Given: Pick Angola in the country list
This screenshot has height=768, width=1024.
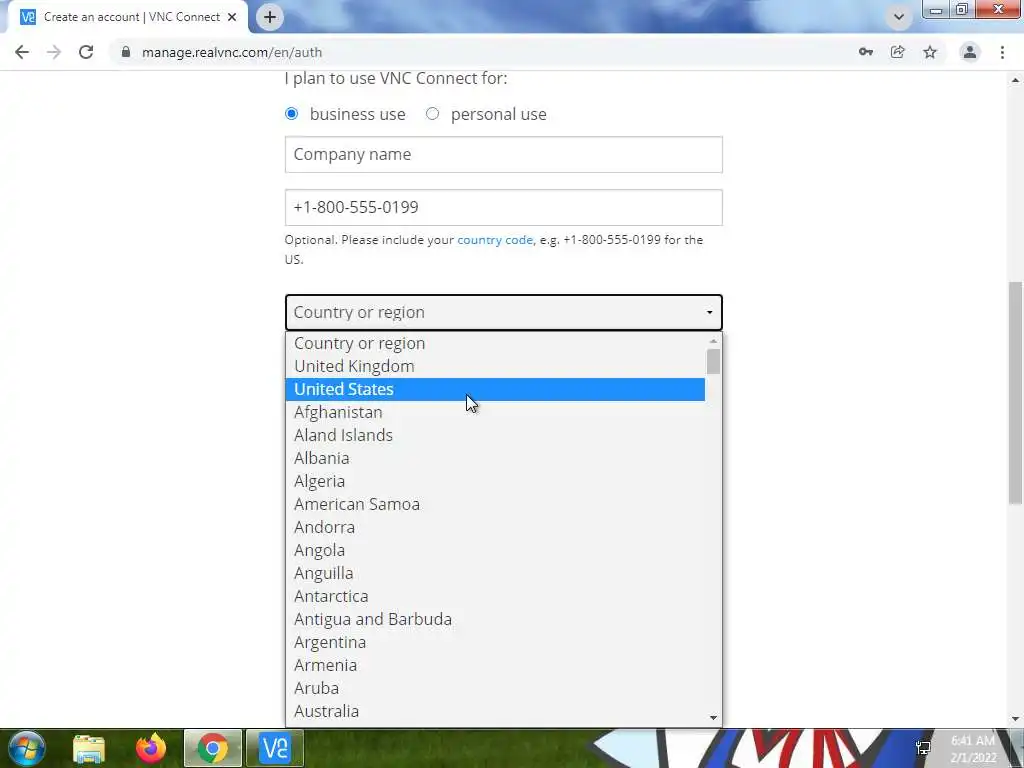Looking at the screenshot, I should 495,550.
